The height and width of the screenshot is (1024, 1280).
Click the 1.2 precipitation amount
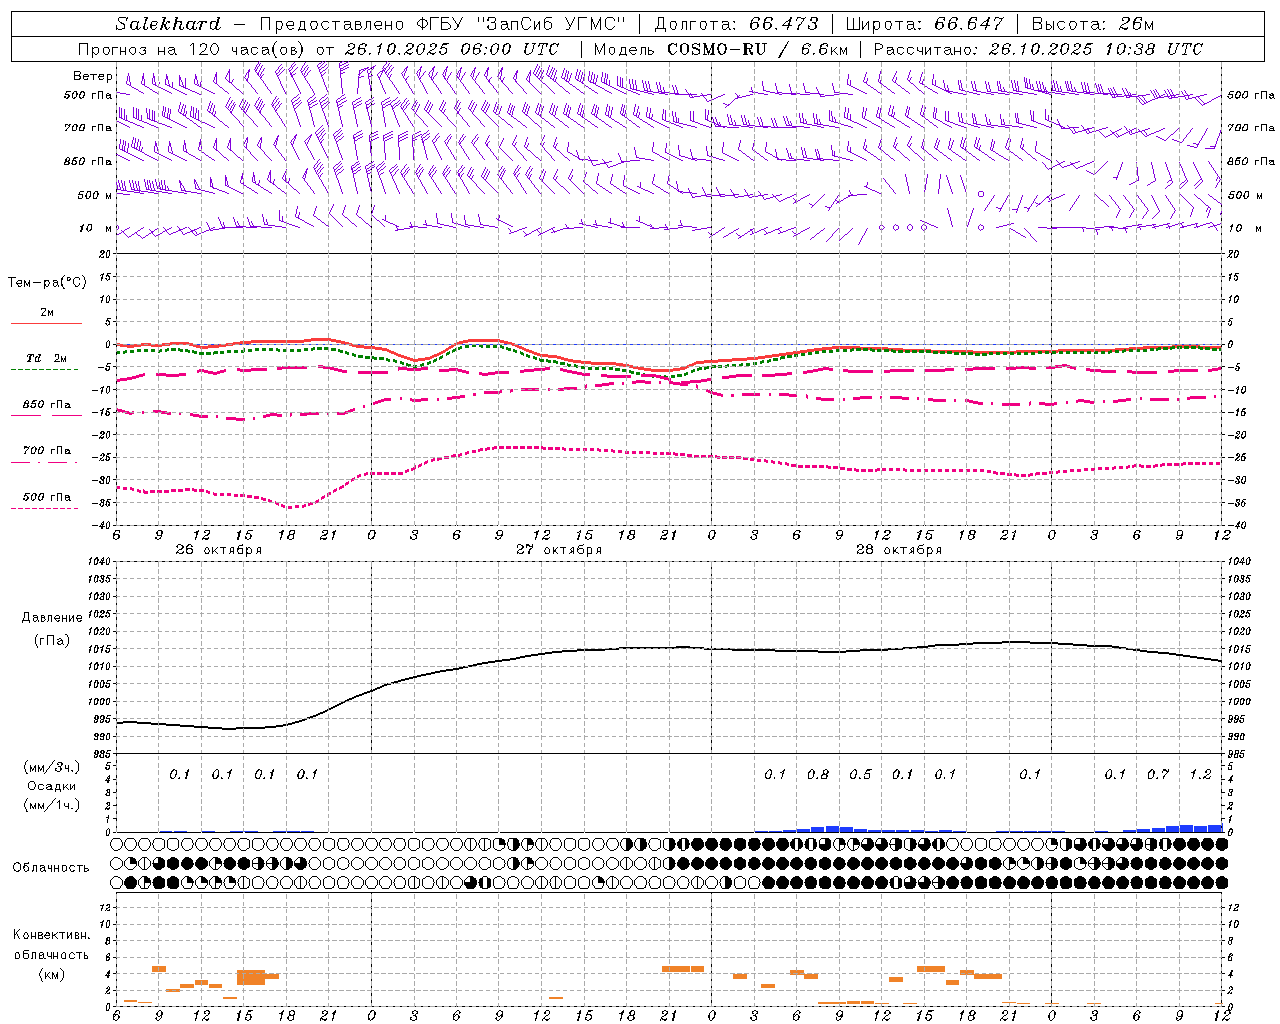pyautogui.click(x=1200, y=774)
